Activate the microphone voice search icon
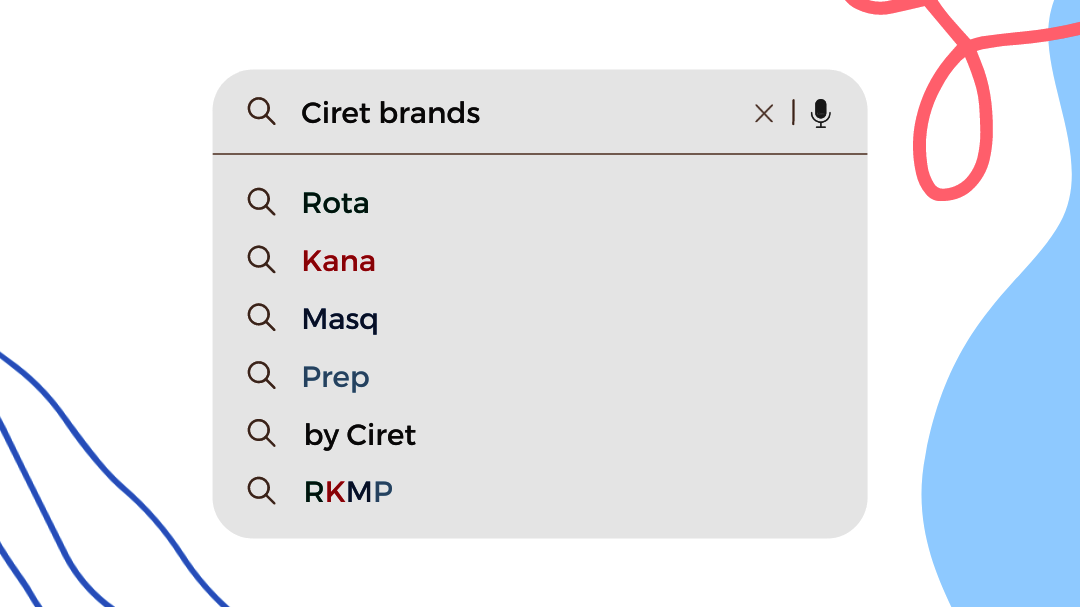Screen dimensions: 1080x607 820,113
